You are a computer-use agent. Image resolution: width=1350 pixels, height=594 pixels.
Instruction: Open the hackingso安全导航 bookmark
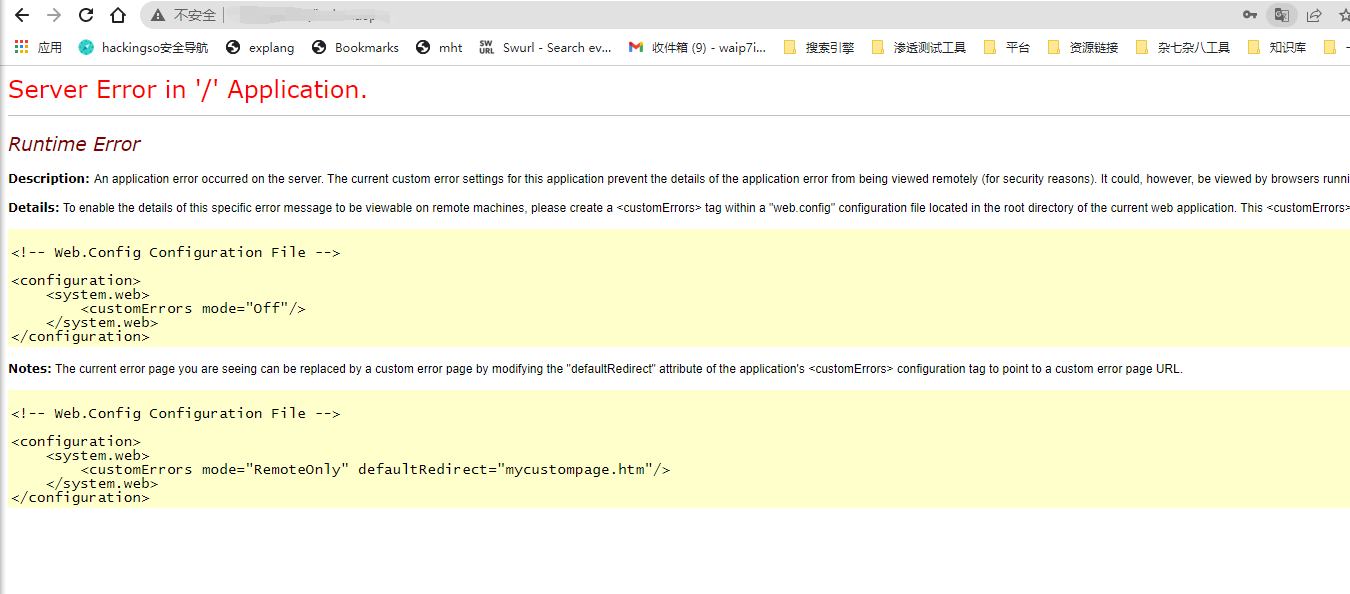tap(143, 47)
